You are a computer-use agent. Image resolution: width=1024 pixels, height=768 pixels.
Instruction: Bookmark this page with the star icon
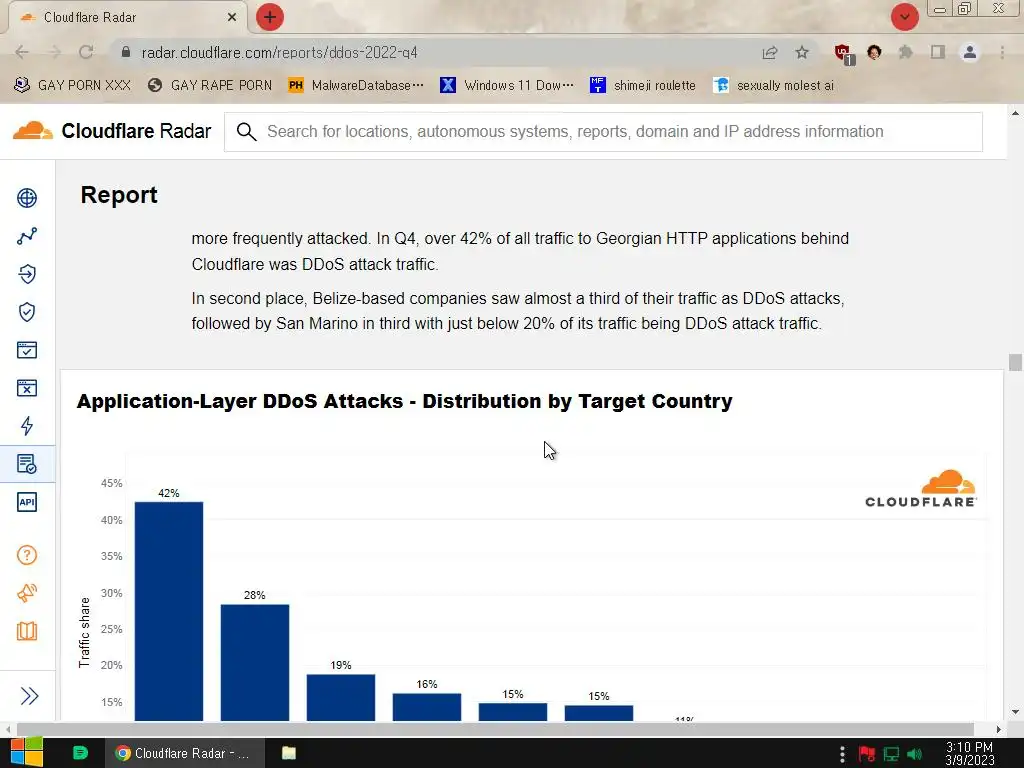click(802, 52)
